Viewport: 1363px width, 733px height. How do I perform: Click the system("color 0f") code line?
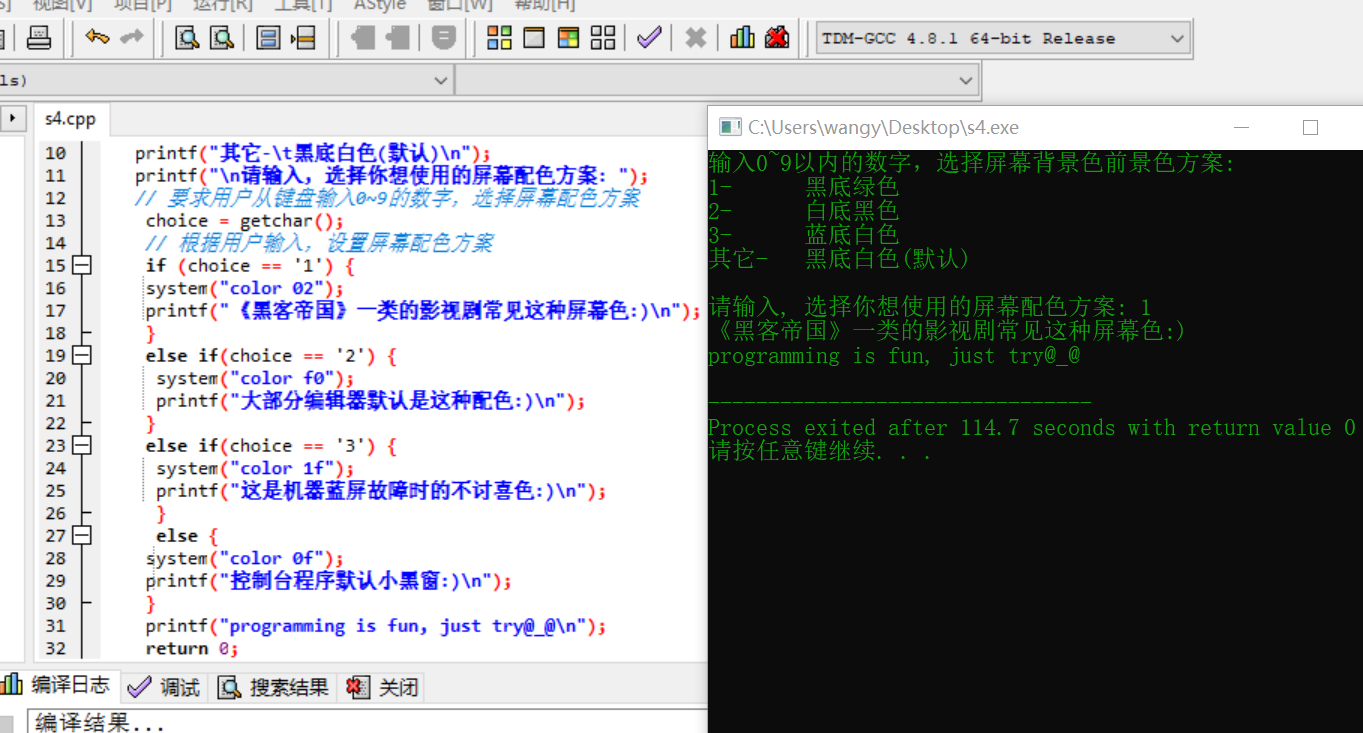[244, 559]
